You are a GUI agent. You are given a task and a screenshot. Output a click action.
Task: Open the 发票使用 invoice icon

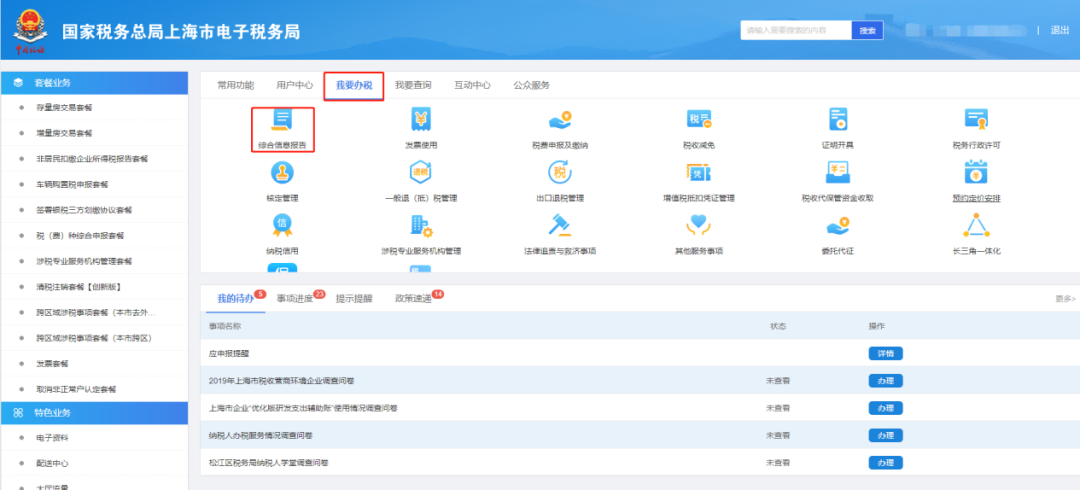point(421,119)
